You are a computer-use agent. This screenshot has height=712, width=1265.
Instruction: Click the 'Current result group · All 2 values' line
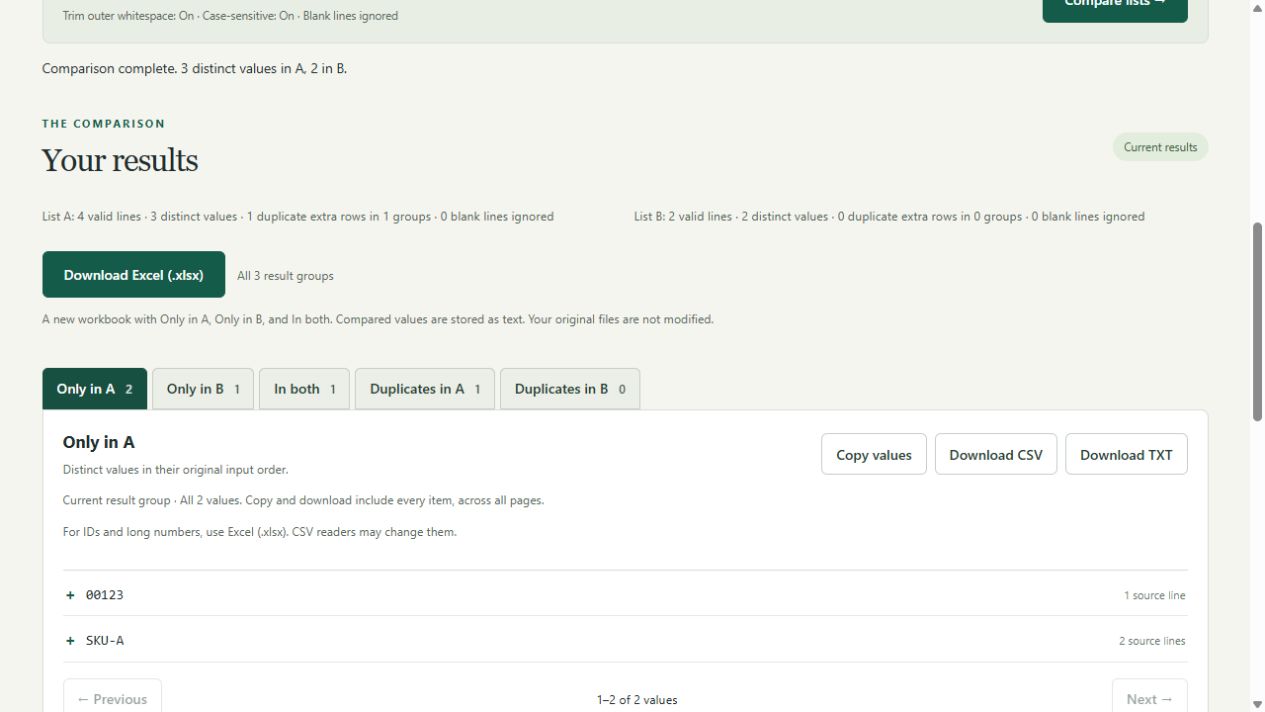point(303,500)
